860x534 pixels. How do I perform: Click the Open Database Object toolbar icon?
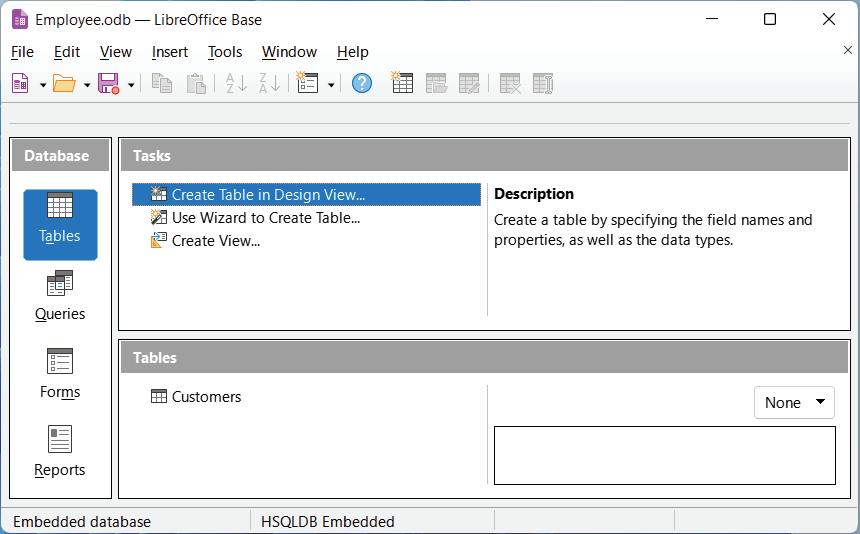tap(437, 84)
